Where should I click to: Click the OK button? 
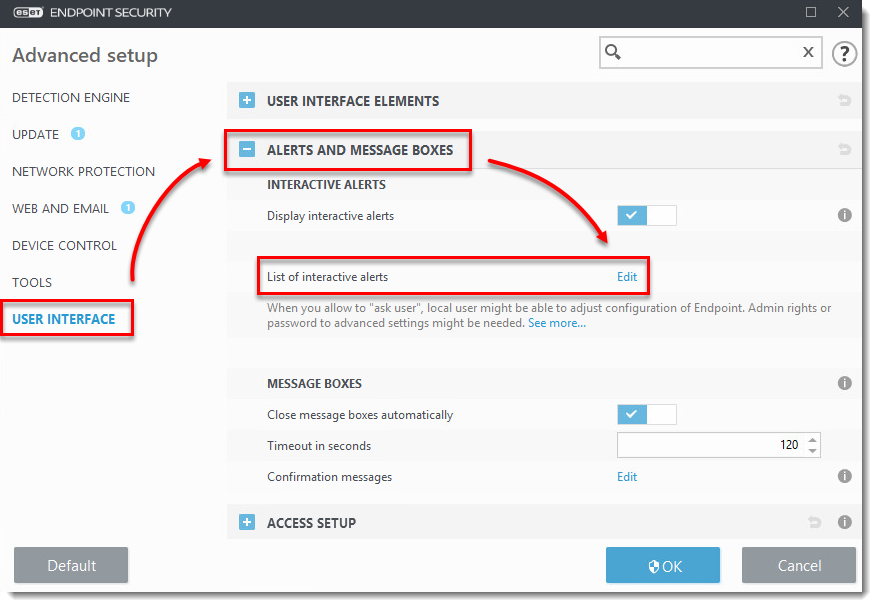click(x=662, y=566)
